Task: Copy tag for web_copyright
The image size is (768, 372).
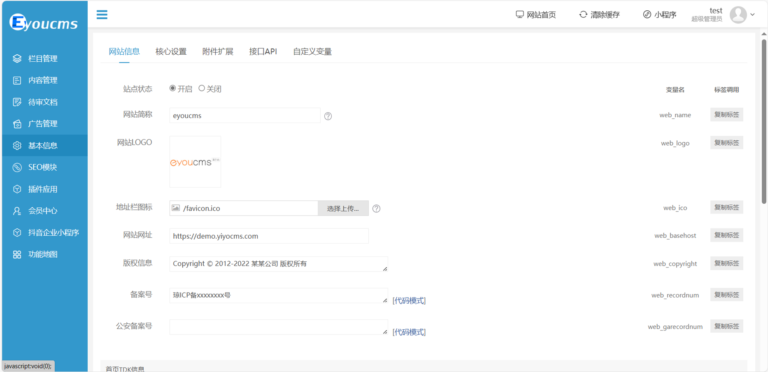Action: click(x=727, y=263)
